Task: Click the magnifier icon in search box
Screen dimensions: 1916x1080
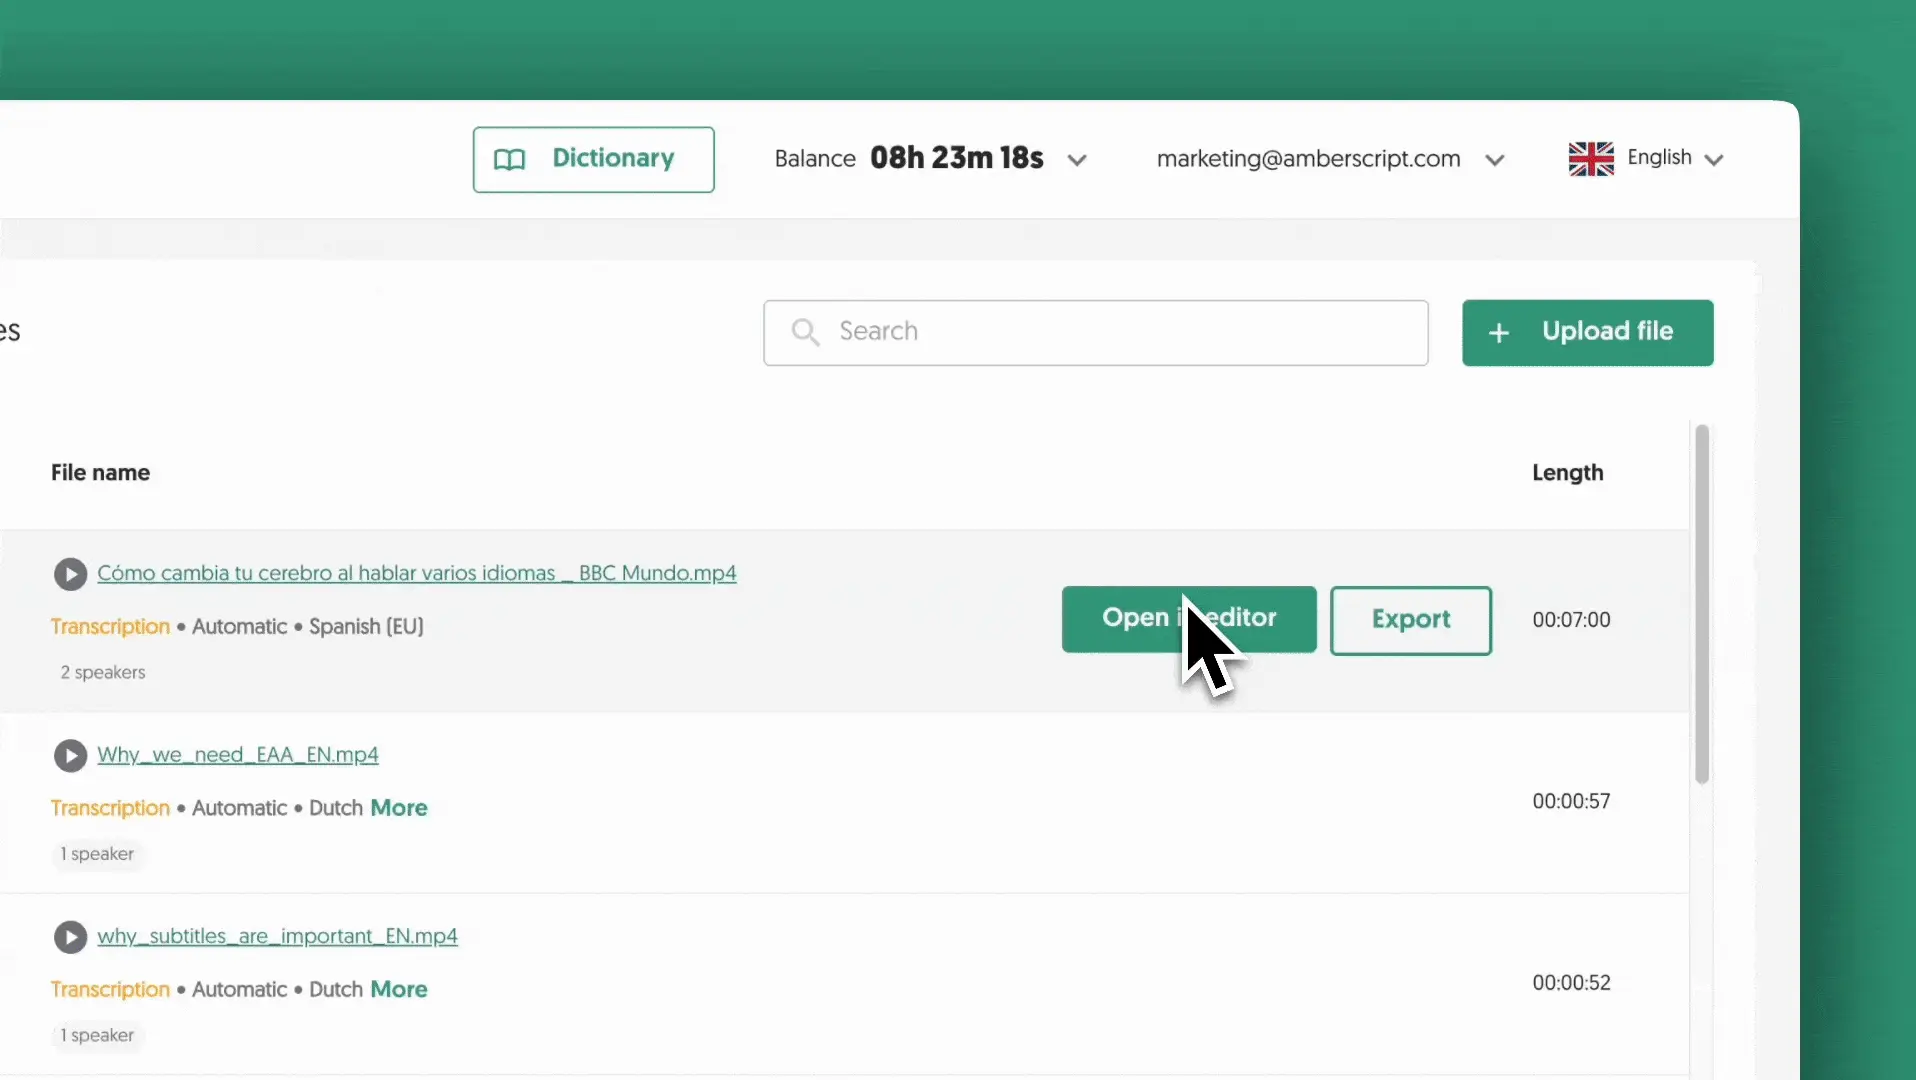Action: (x=805, y=332)
